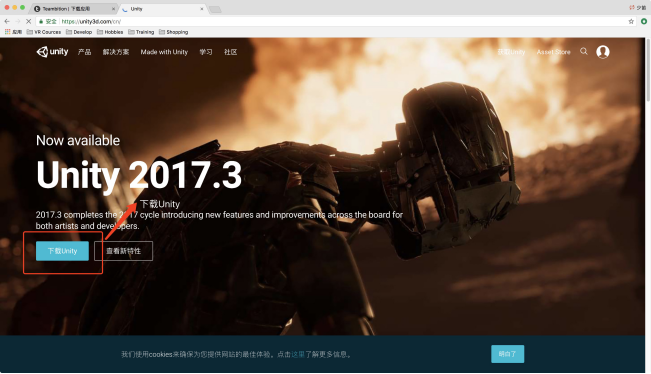Stop page loading with X button
651x374 pixels.
(28, 21)
